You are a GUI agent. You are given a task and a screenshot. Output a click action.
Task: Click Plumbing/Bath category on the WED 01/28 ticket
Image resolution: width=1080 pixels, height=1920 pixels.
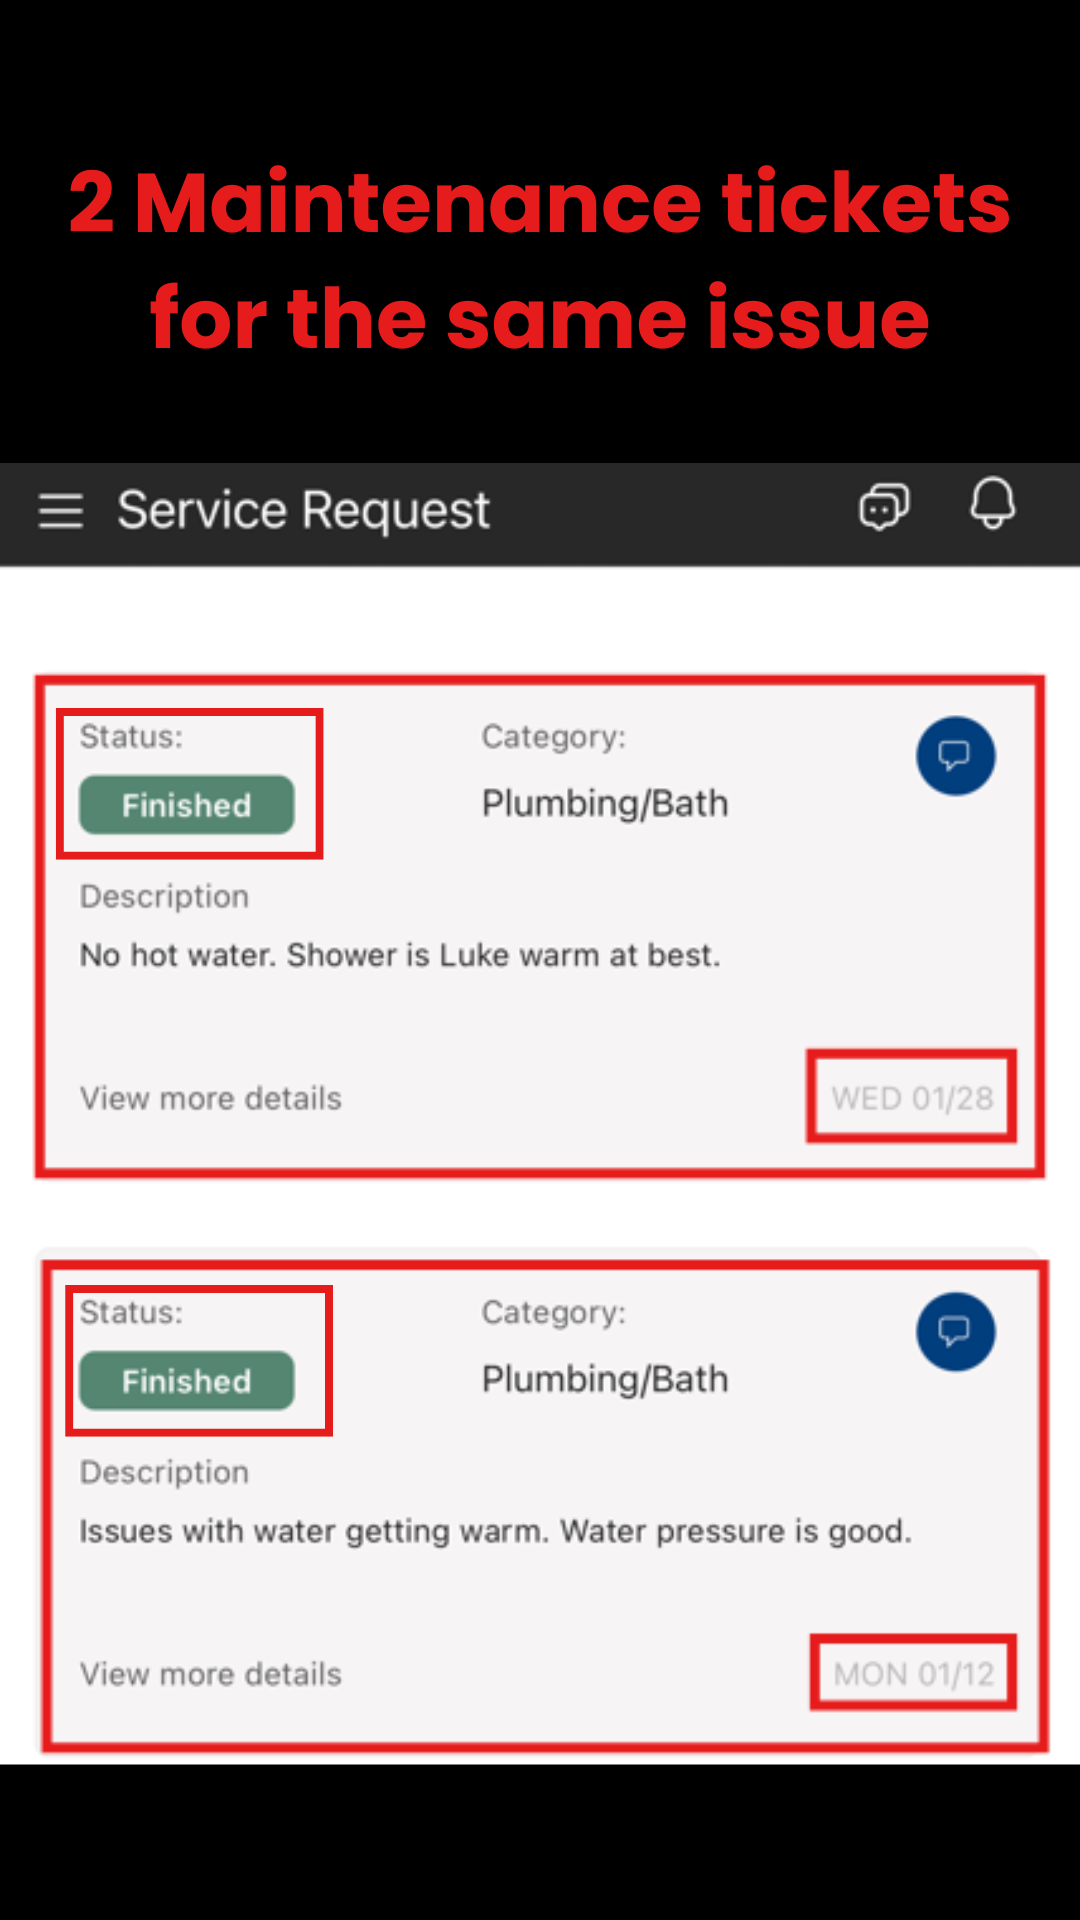(x=605, y=804)
